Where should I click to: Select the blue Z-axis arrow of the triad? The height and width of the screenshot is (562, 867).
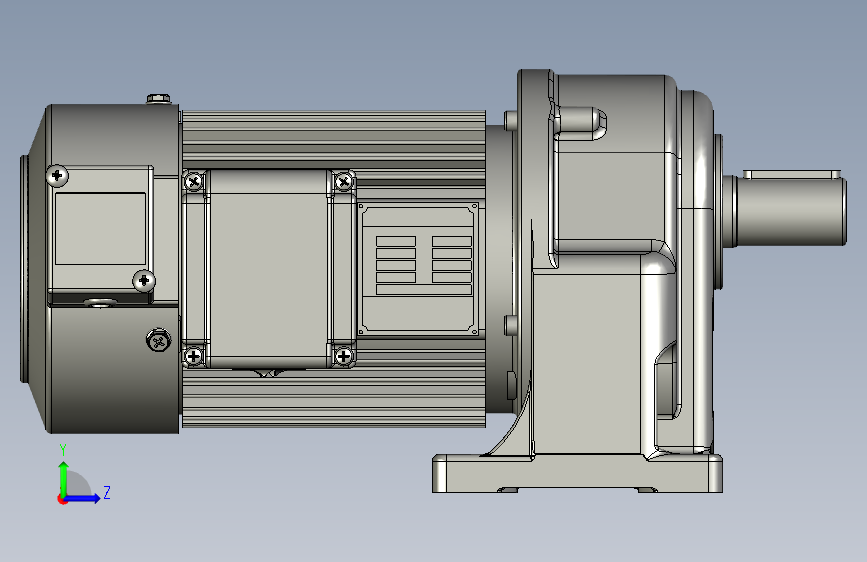[83, 498]
